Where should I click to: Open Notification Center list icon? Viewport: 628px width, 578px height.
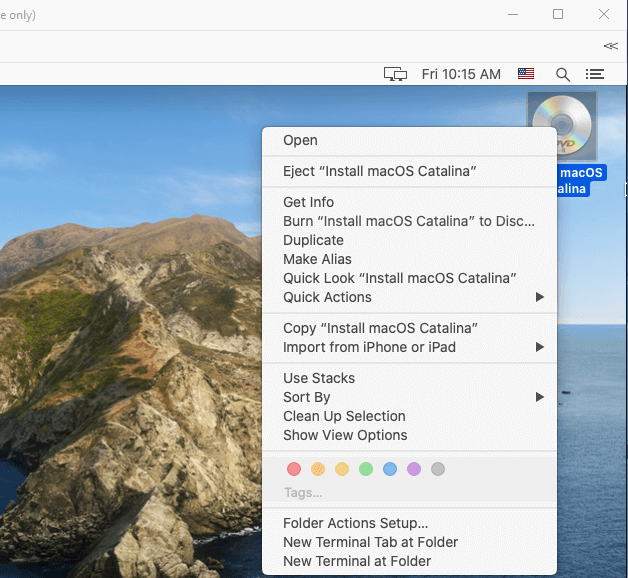tap(595, 74)
